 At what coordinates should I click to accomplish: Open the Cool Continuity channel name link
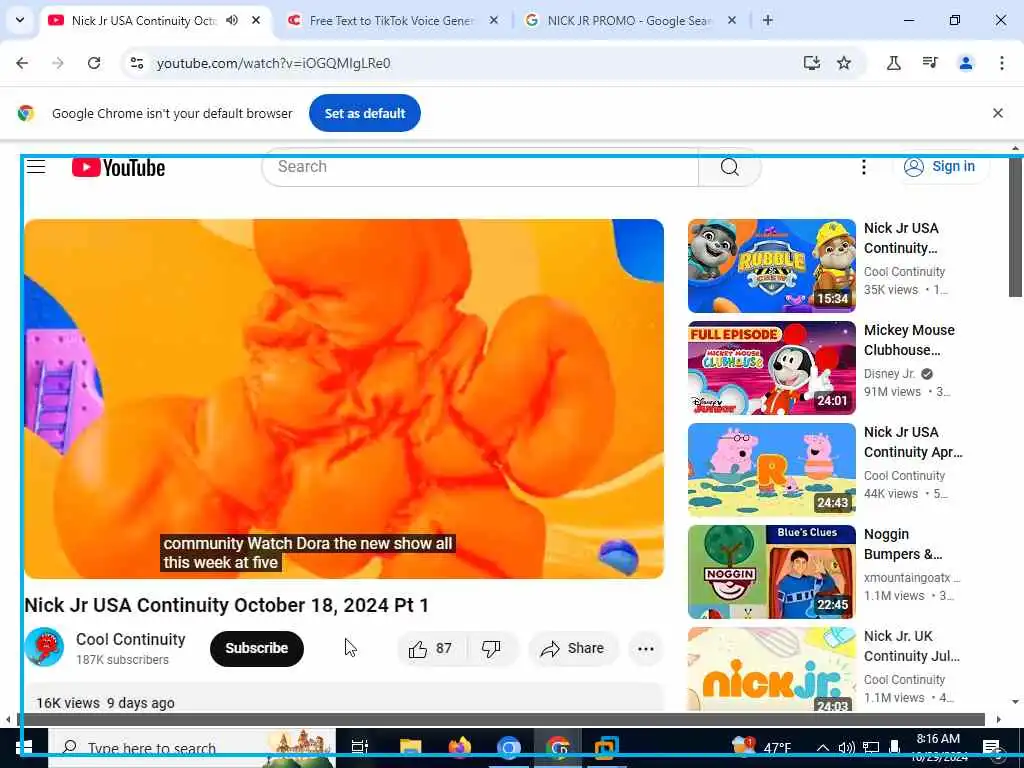131,639
